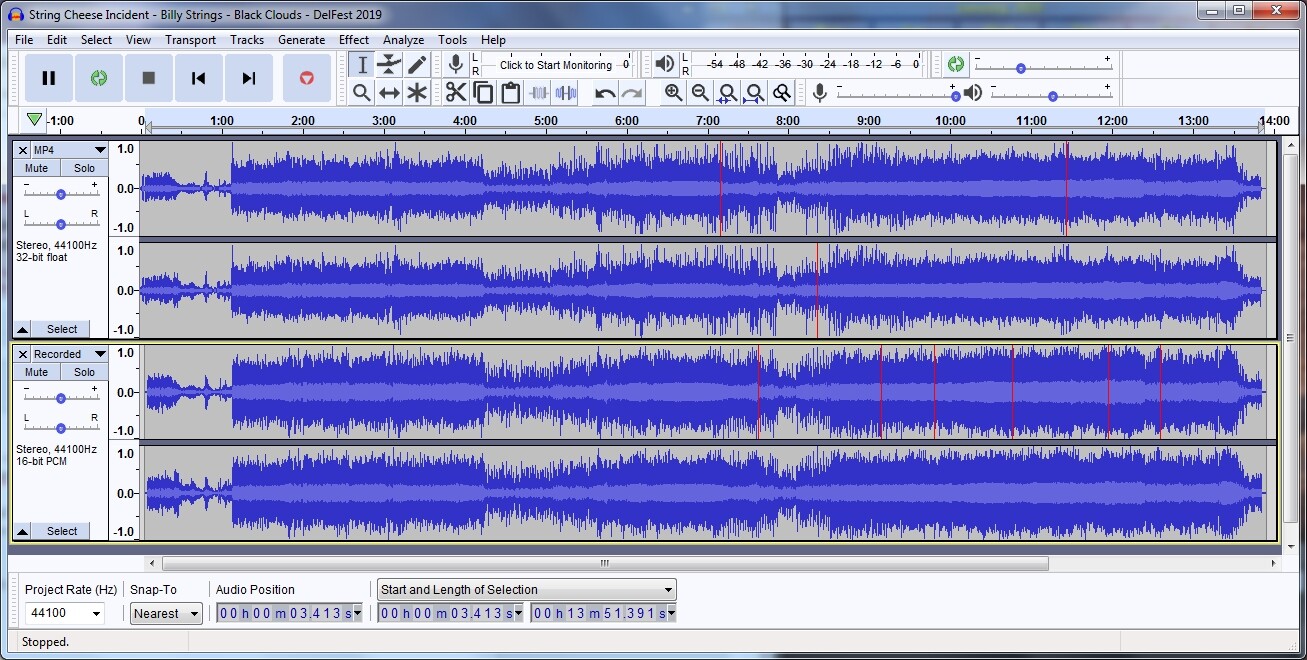This screenshot has height=660, width=1307.
Task: Click the Silence audio icon
Action: [565, 93]
